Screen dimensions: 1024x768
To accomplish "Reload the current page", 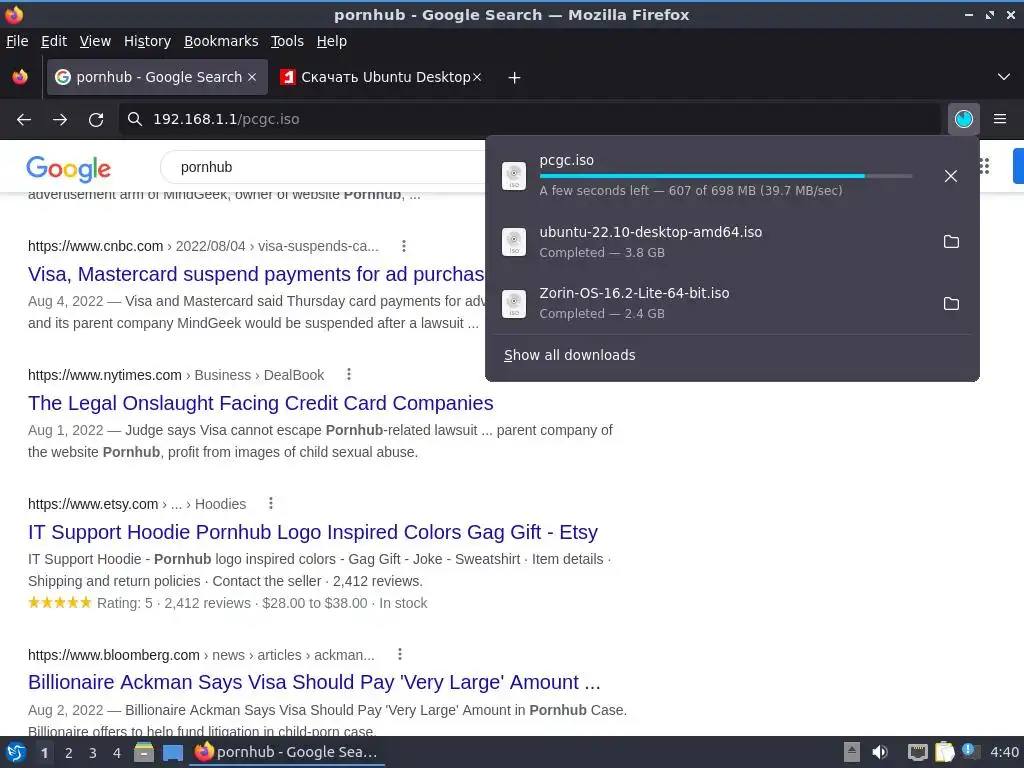I will 96,119.
